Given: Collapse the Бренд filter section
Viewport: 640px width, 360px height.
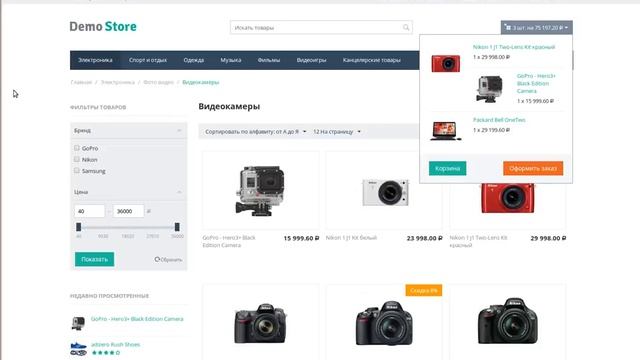Looking at the screenshot, I should tap(179, 131).
